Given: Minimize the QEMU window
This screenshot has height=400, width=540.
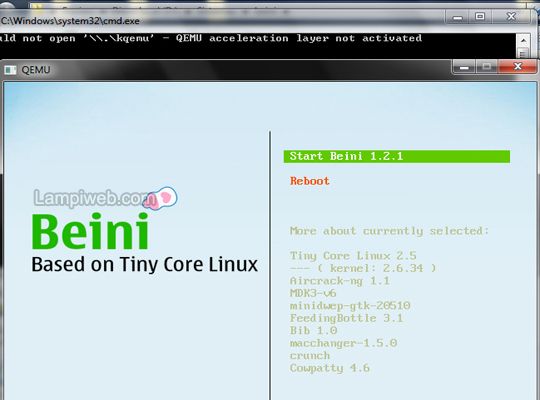Looking at the screenshot, I should pyautogui.click(x=464, y=67).
